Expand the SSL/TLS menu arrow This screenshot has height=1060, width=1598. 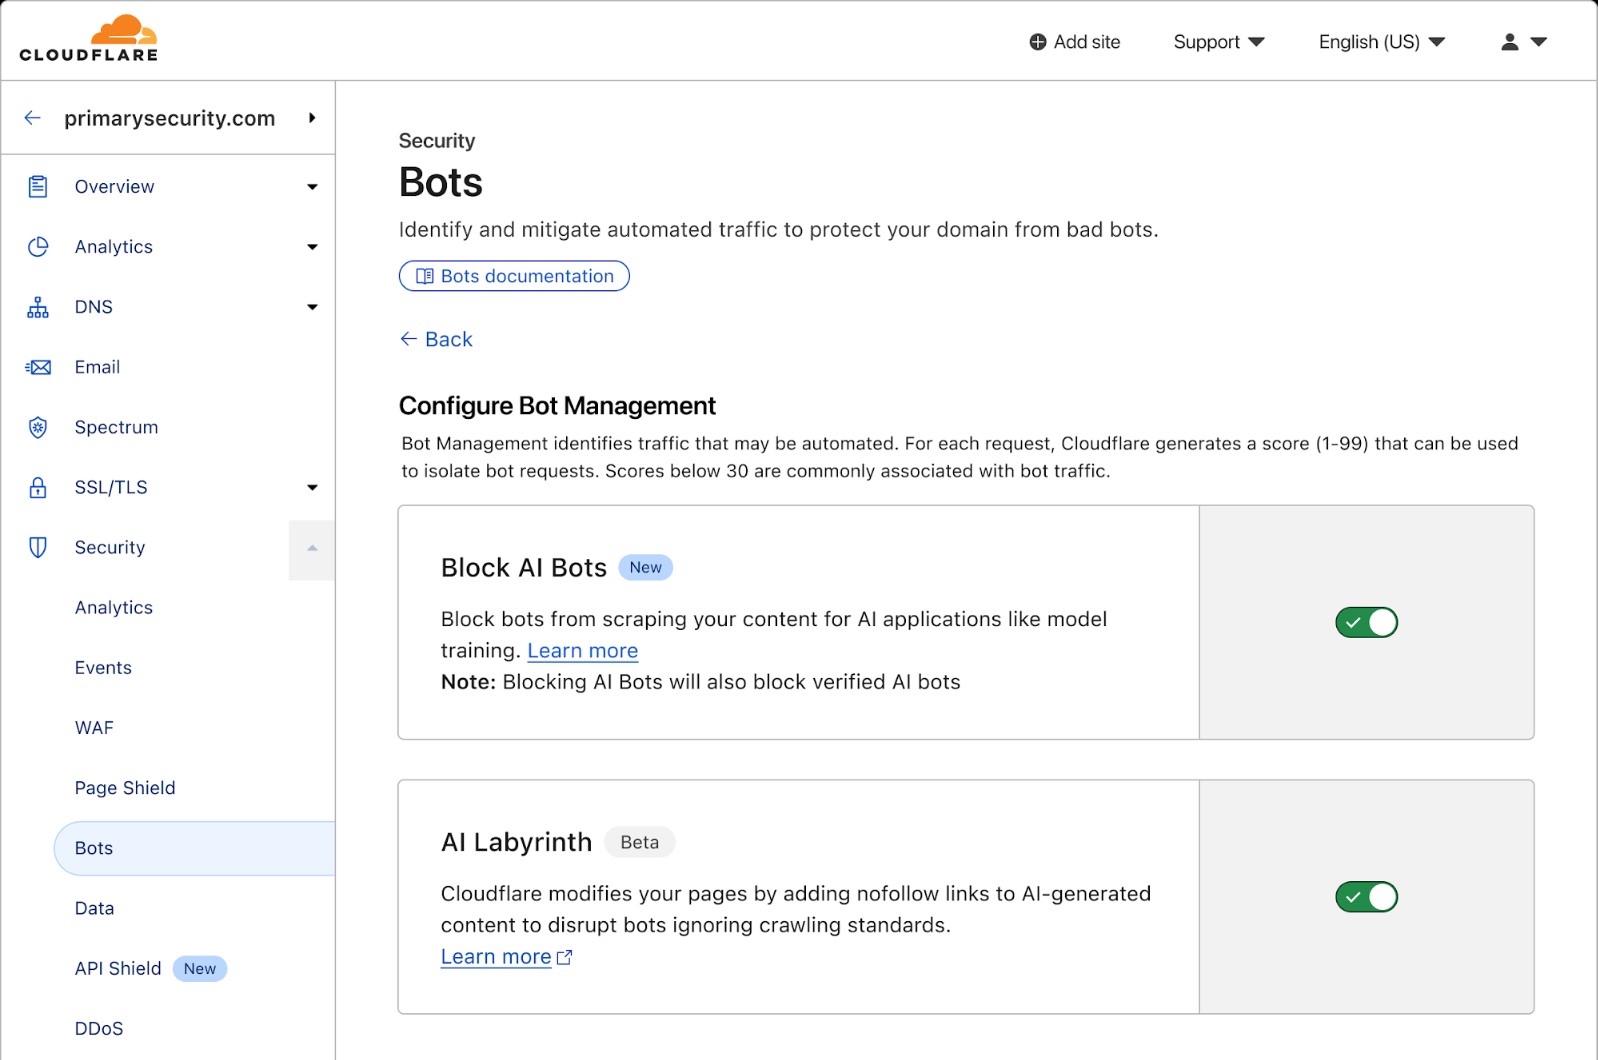point(312,487)
